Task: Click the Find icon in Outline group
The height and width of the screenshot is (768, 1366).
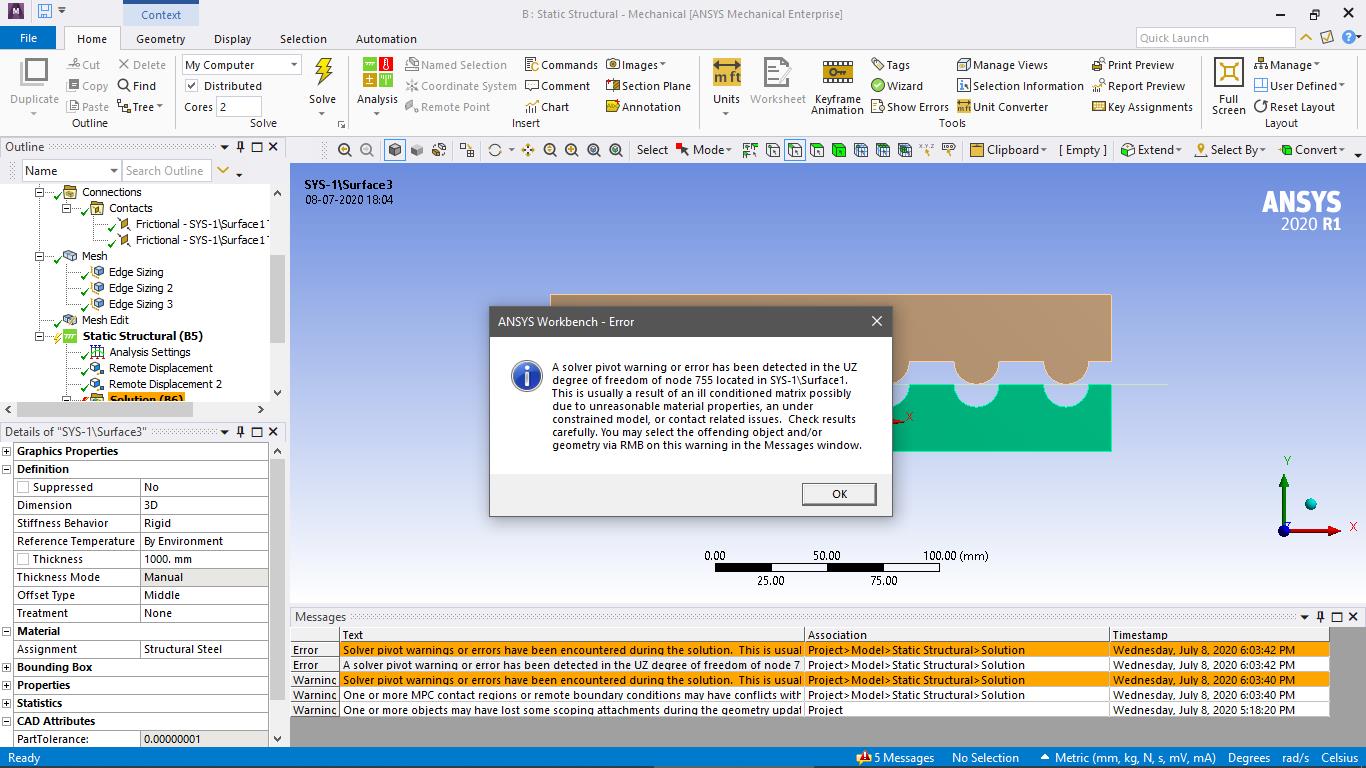Action: (x=137, y=86)
